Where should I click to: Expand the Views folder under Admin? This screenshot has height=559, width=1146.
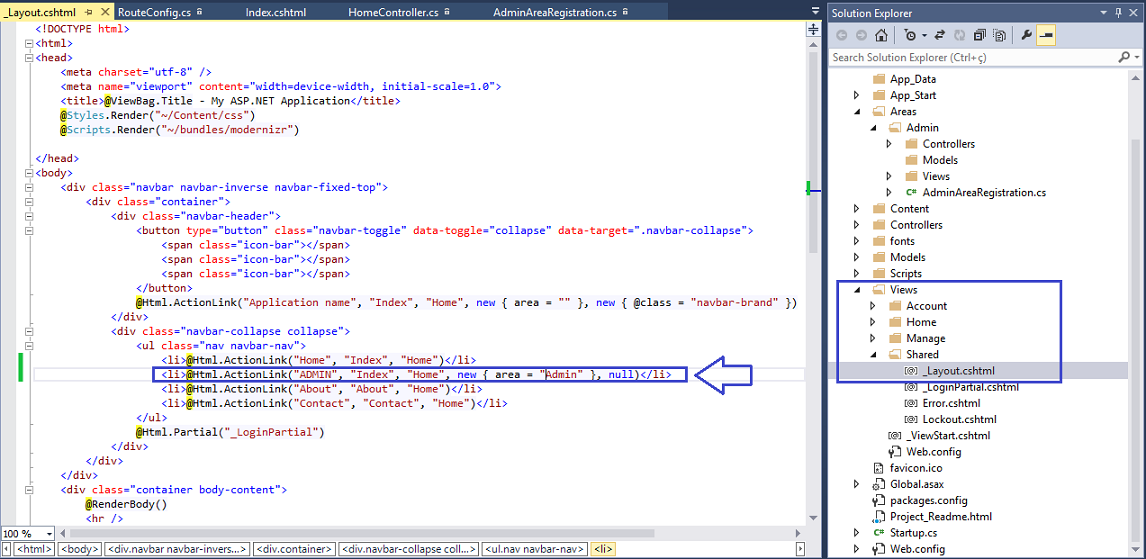889,175
